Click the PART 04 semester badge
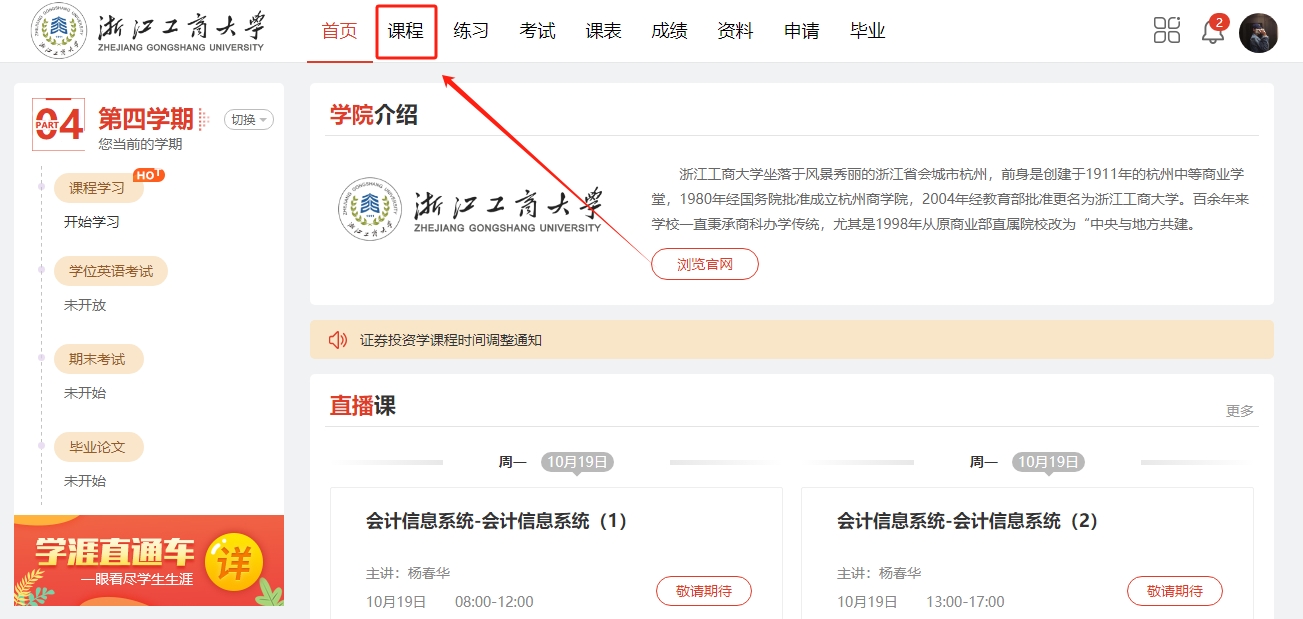This screenshot has height=619, width=1303. click(59, 121)
